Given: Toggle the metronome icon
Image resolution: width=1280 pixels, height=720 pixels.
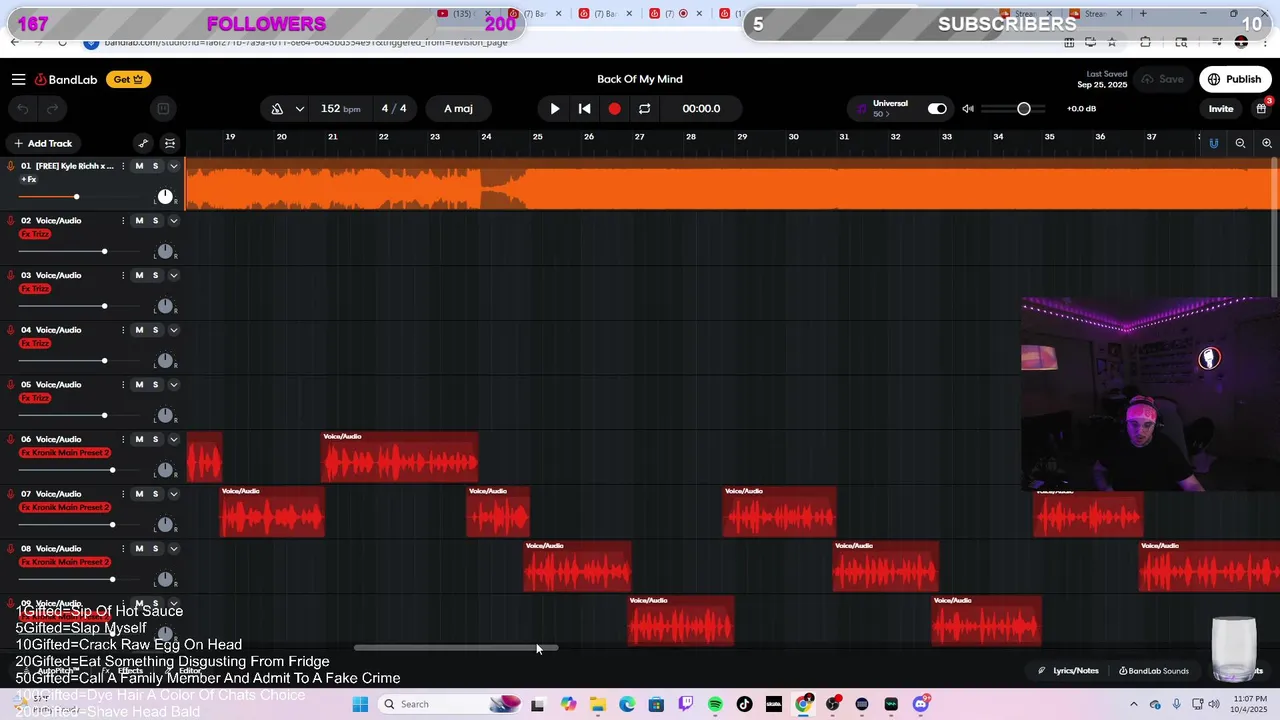Looking at the screenshot, I should [x=277, y=109].
